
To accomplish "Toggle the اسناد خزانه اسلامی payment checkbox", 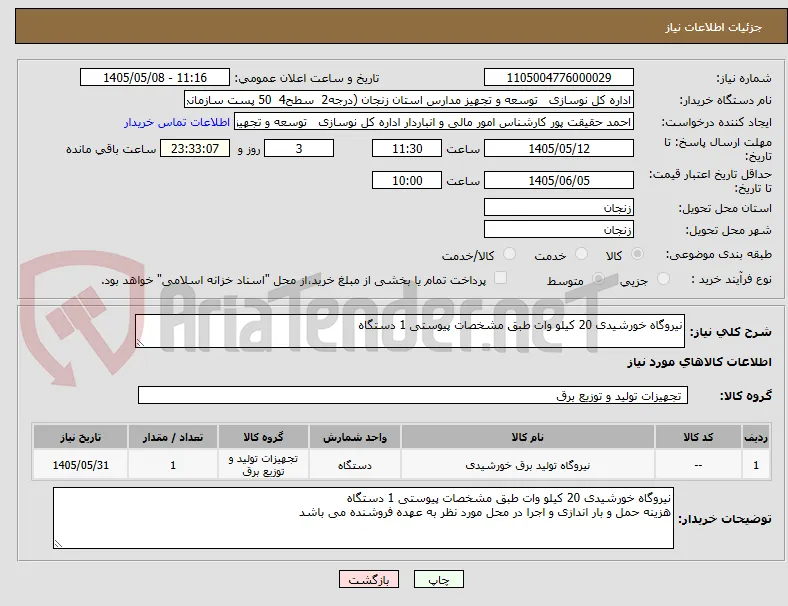I will coord(501,278).
